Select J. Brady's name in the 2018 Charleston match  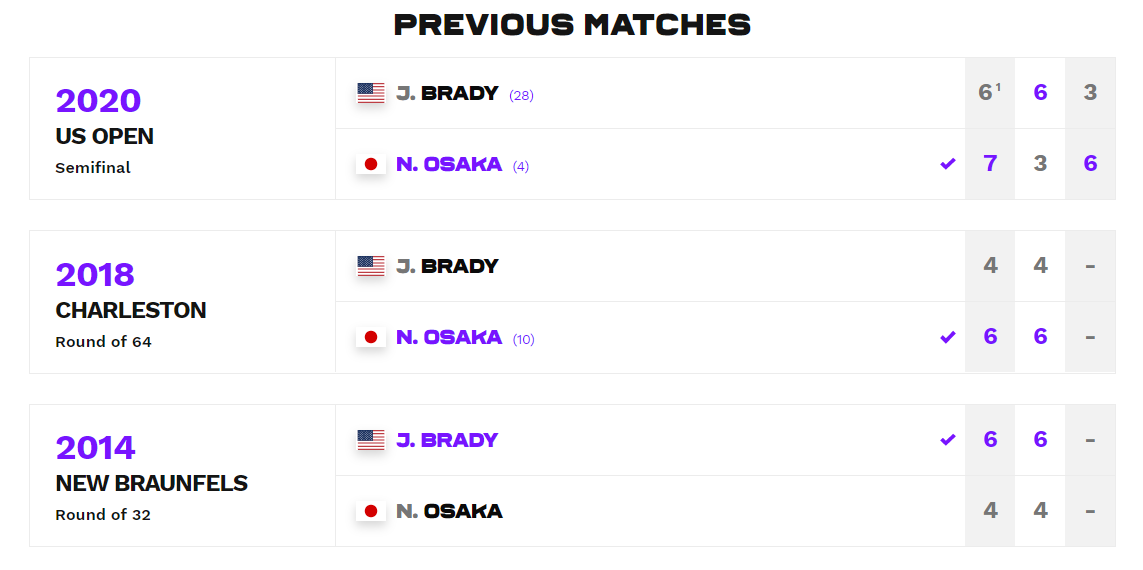(448, 266)
